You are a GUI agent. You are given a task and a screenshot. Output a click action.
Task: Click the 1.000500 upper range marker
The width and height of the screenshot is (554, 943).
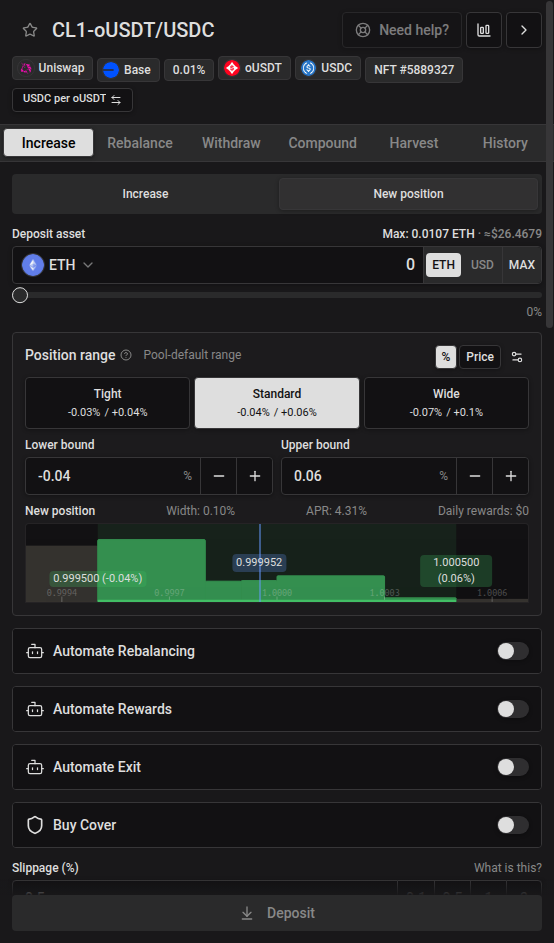(456, 570)
